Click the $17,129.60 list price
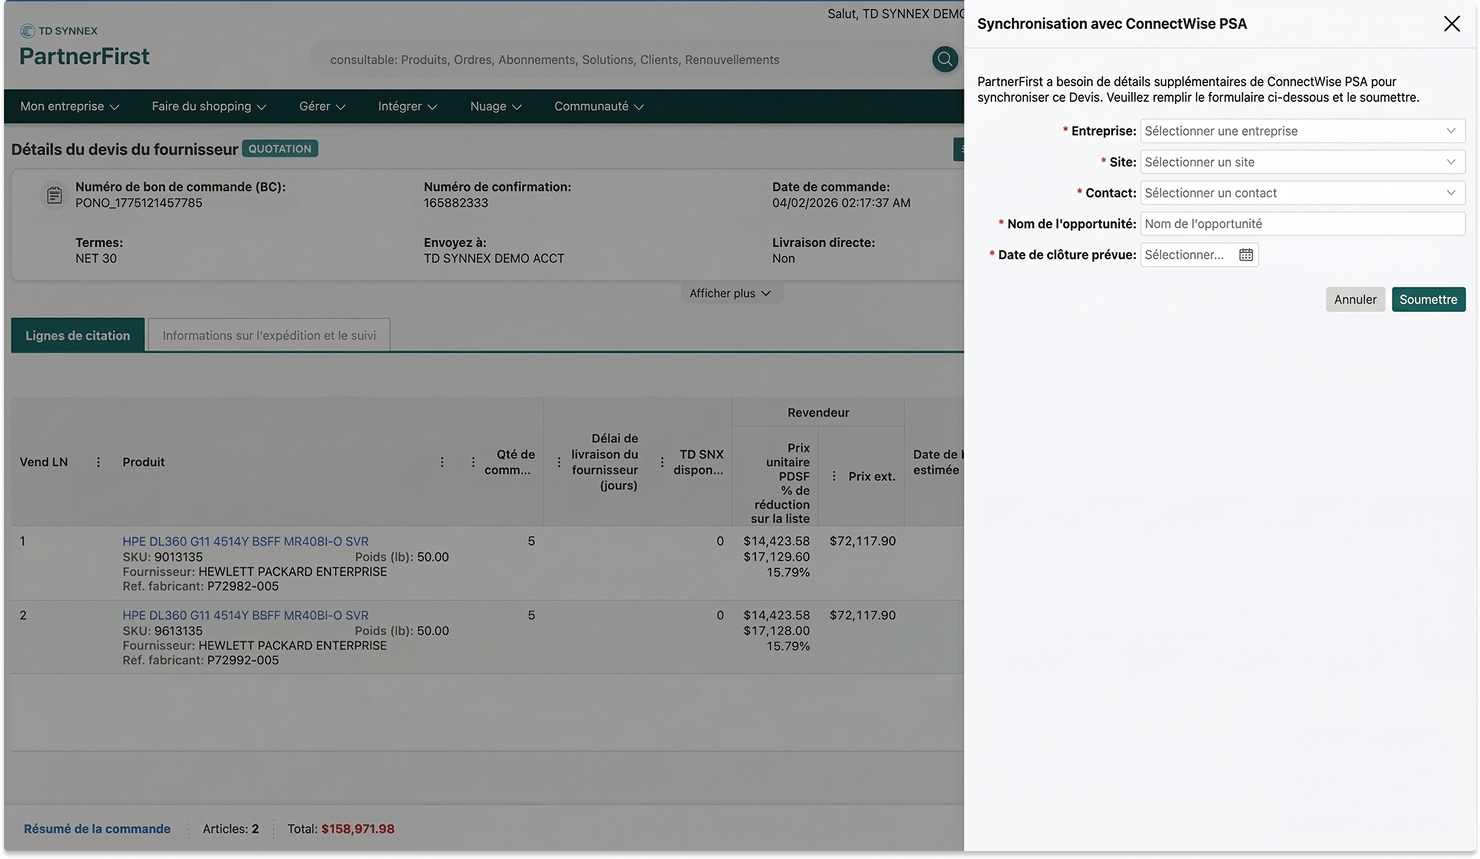 coord(776,557)
